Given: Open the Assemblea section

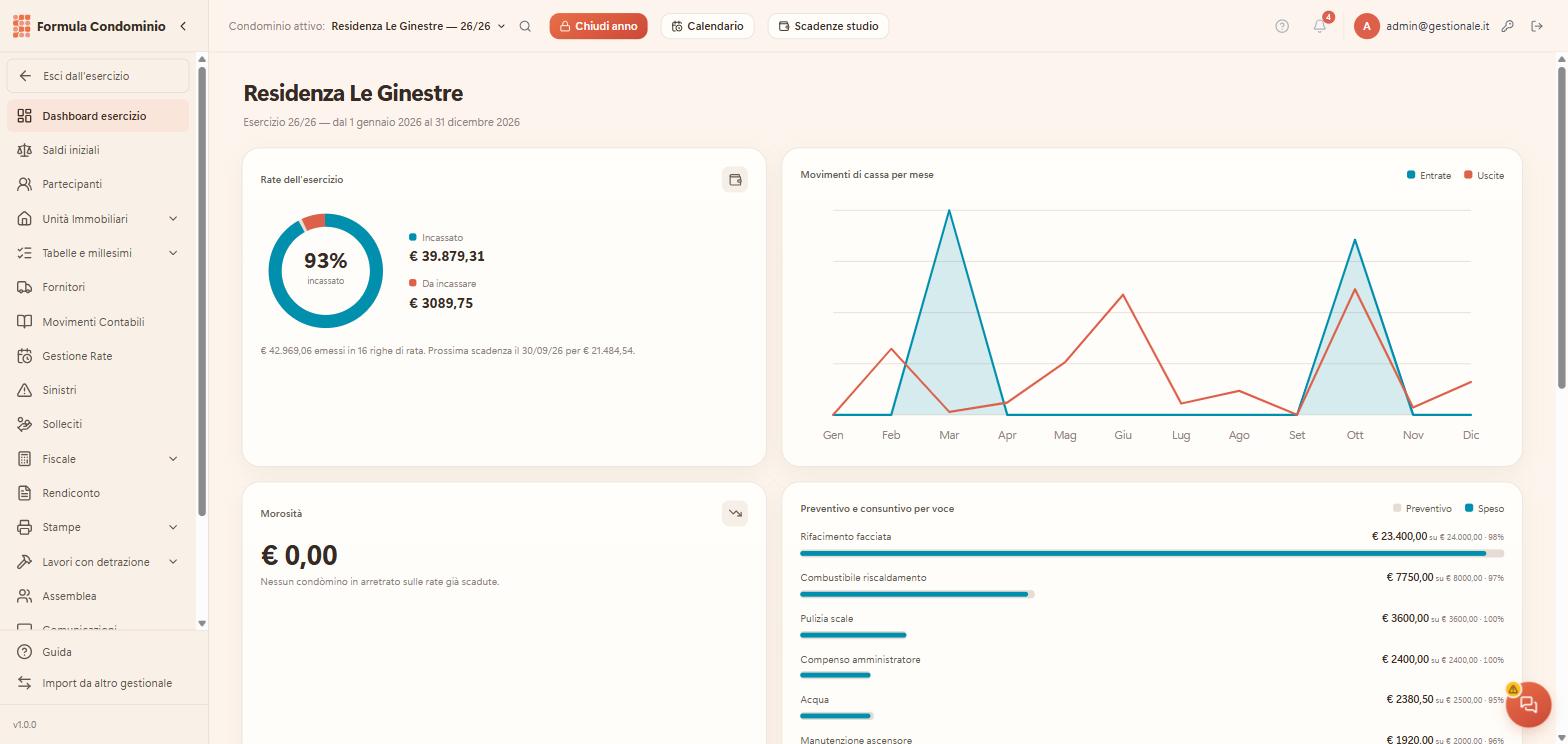Looking at the screenshot, I should coord(98,596).
